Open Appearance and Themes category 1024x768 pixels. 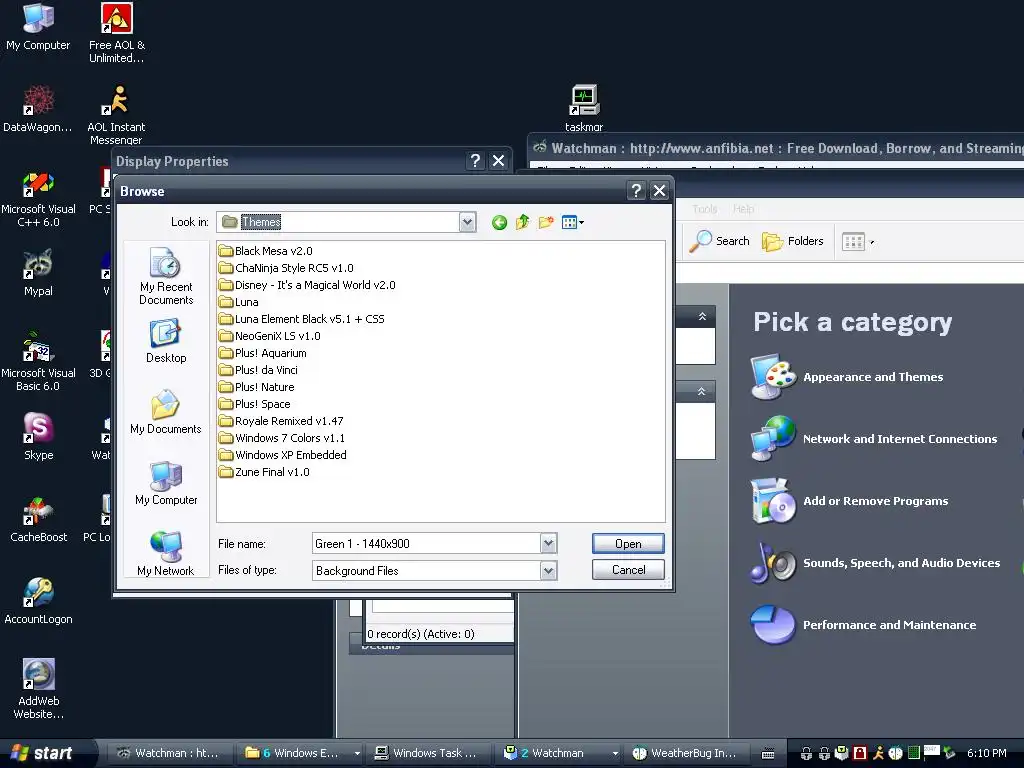point(846,377)
